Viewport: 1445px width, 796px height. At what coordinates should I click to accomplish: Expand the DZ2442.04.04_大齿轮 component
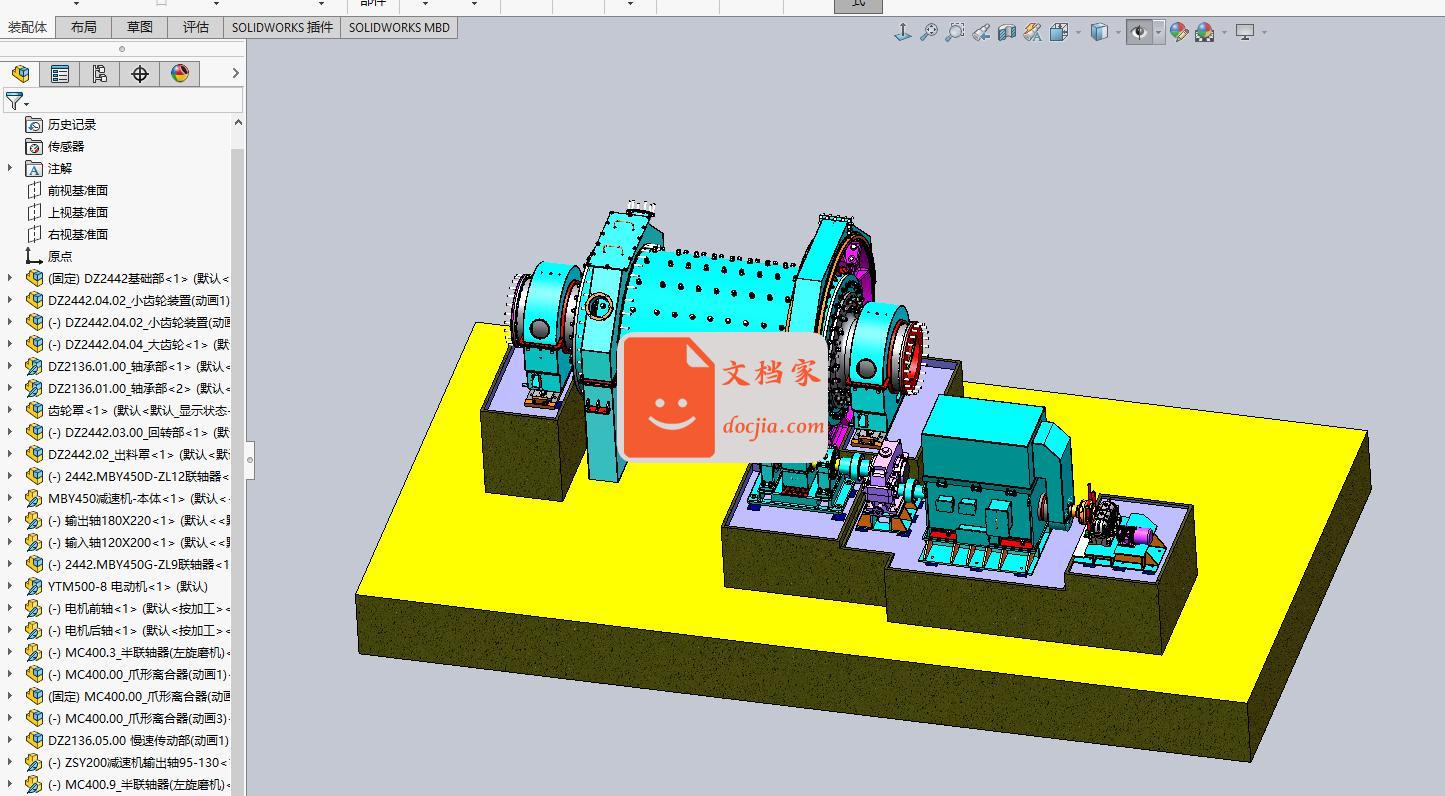pyautogui.click(x=11, y=344)
